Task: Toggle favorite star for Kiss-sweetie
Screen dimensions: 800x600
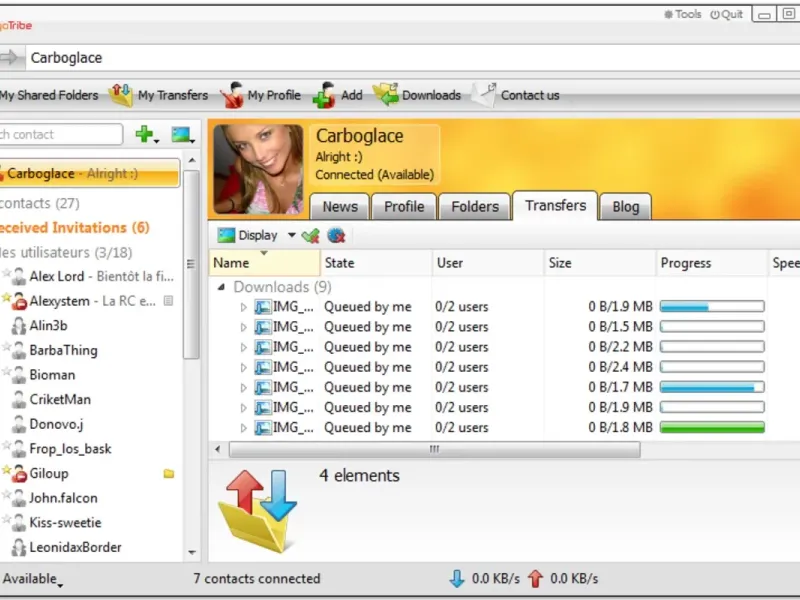Action: pos(6,519)
